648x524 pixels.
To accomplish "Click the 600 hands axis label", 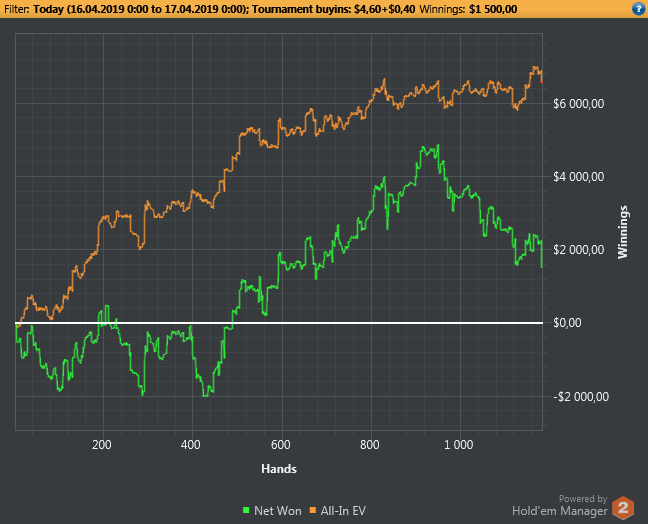I will (280, 445).
